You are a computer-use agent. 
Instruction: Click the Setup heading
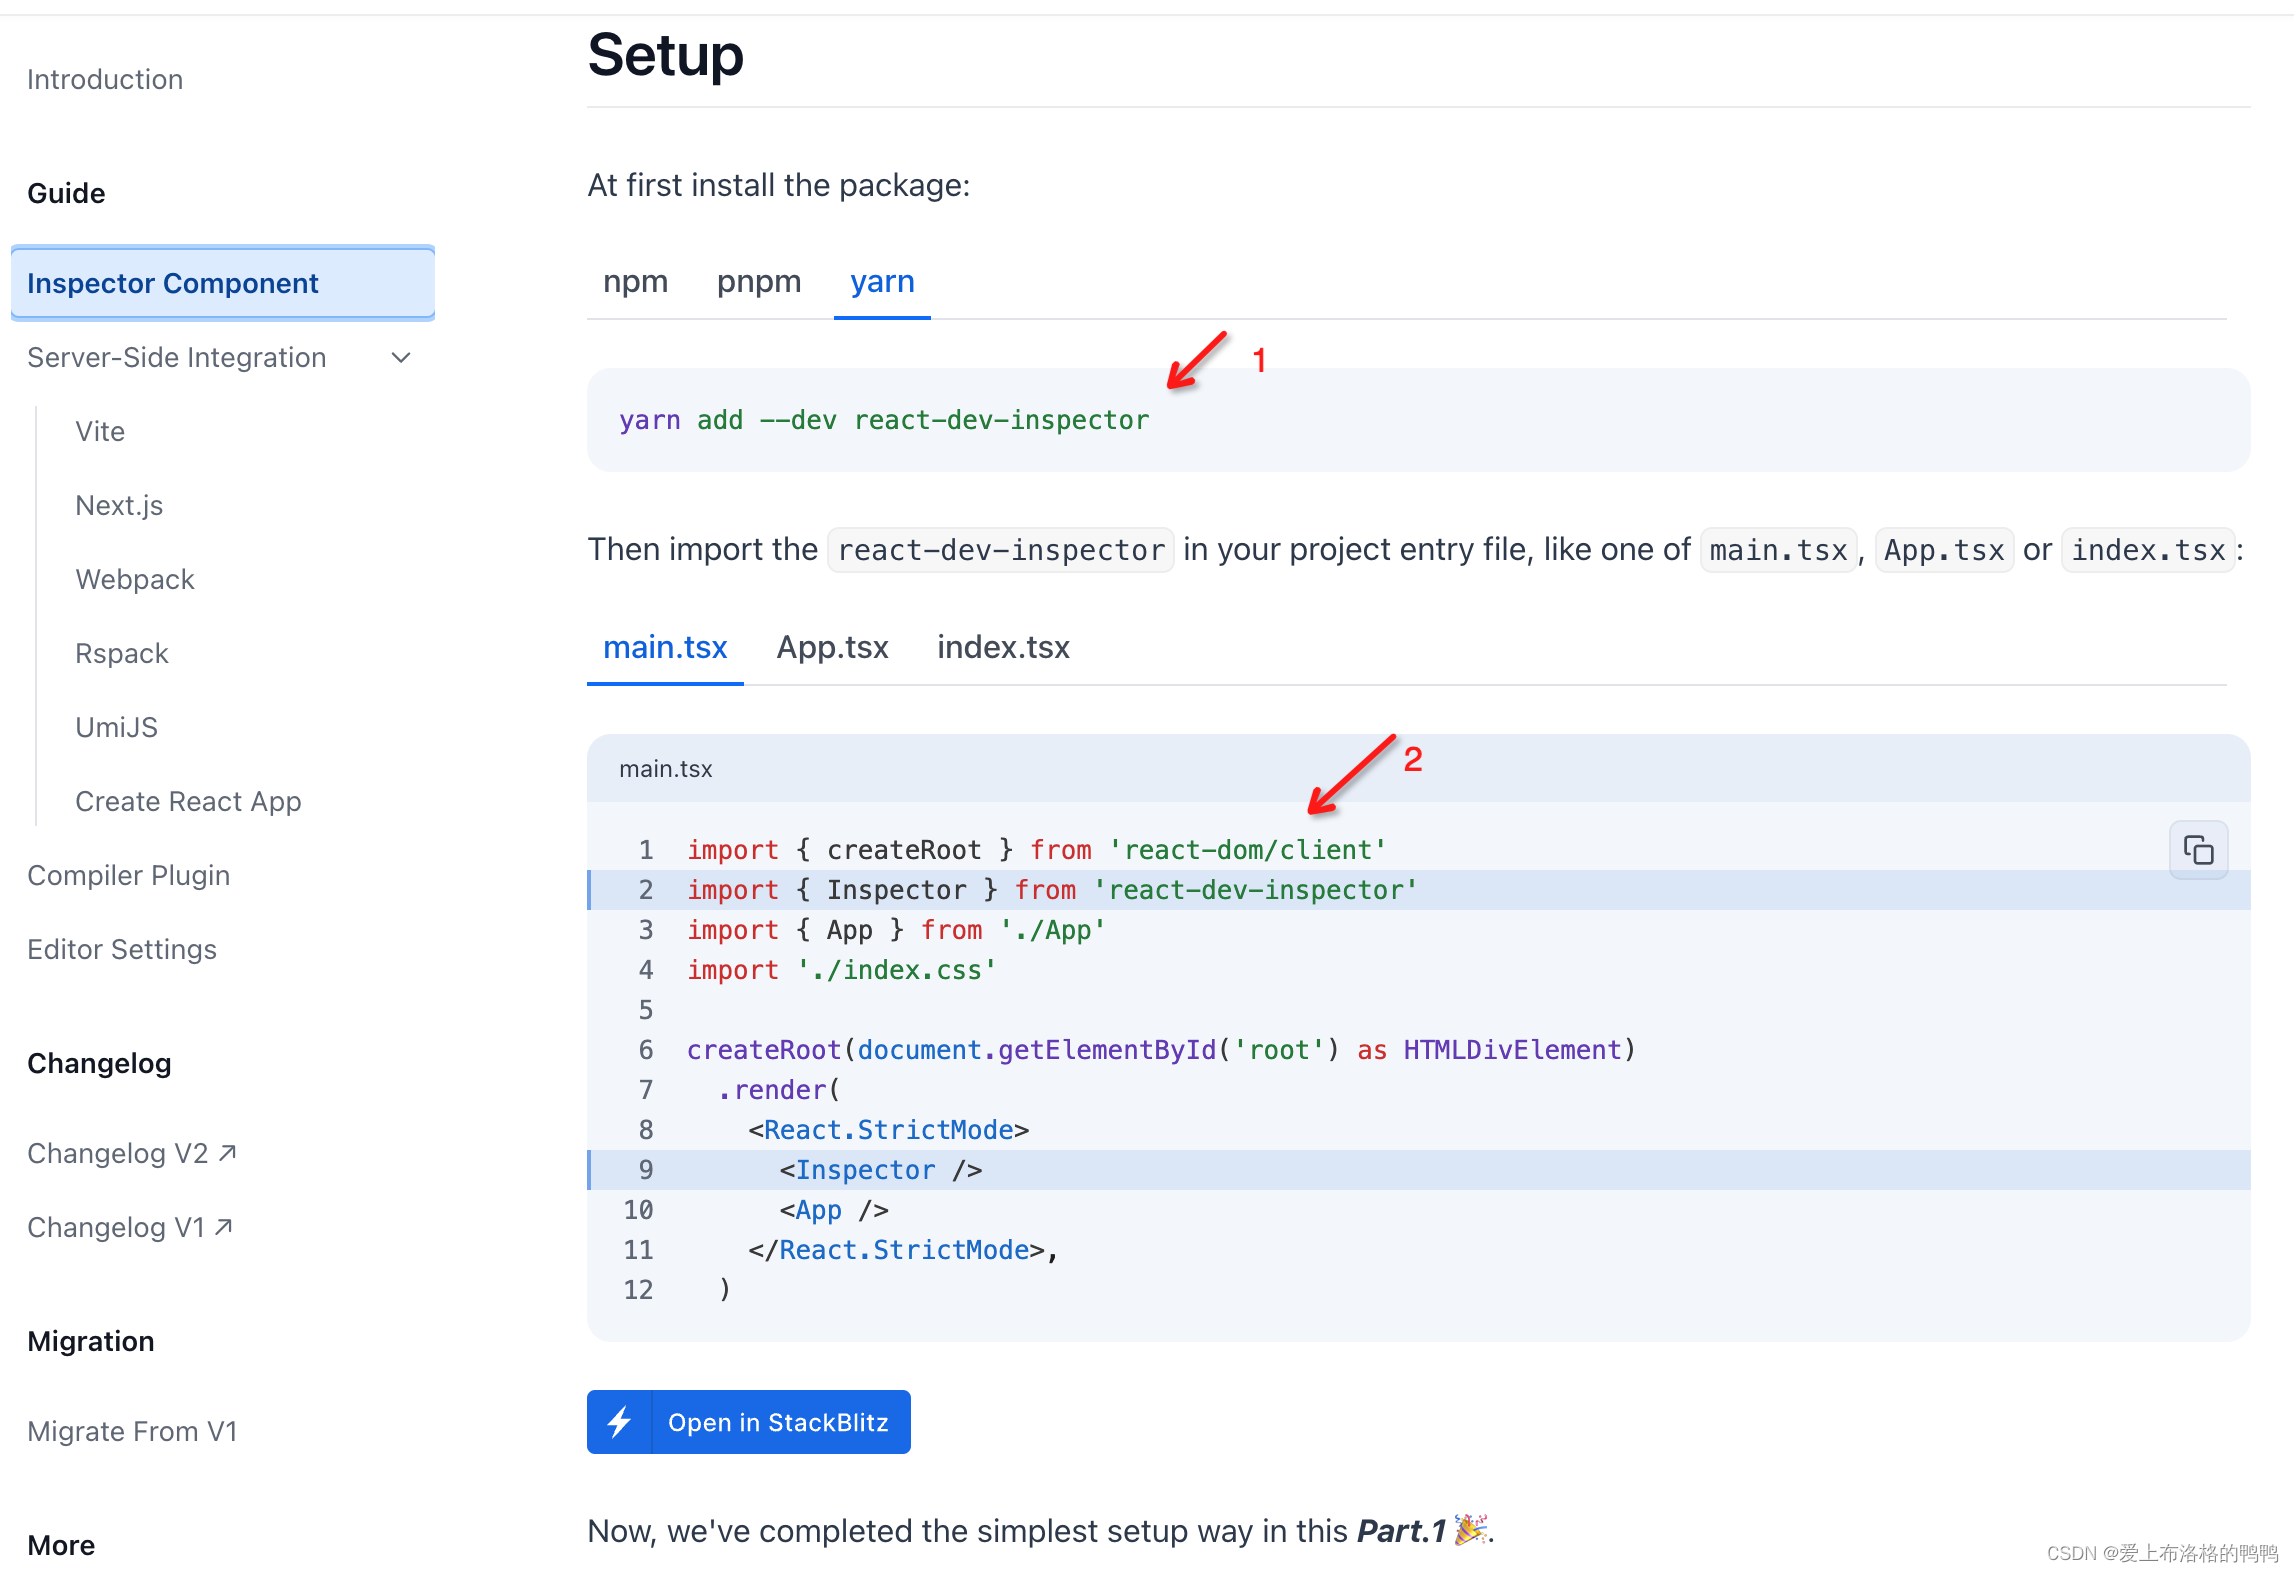[x=665, y=54]
